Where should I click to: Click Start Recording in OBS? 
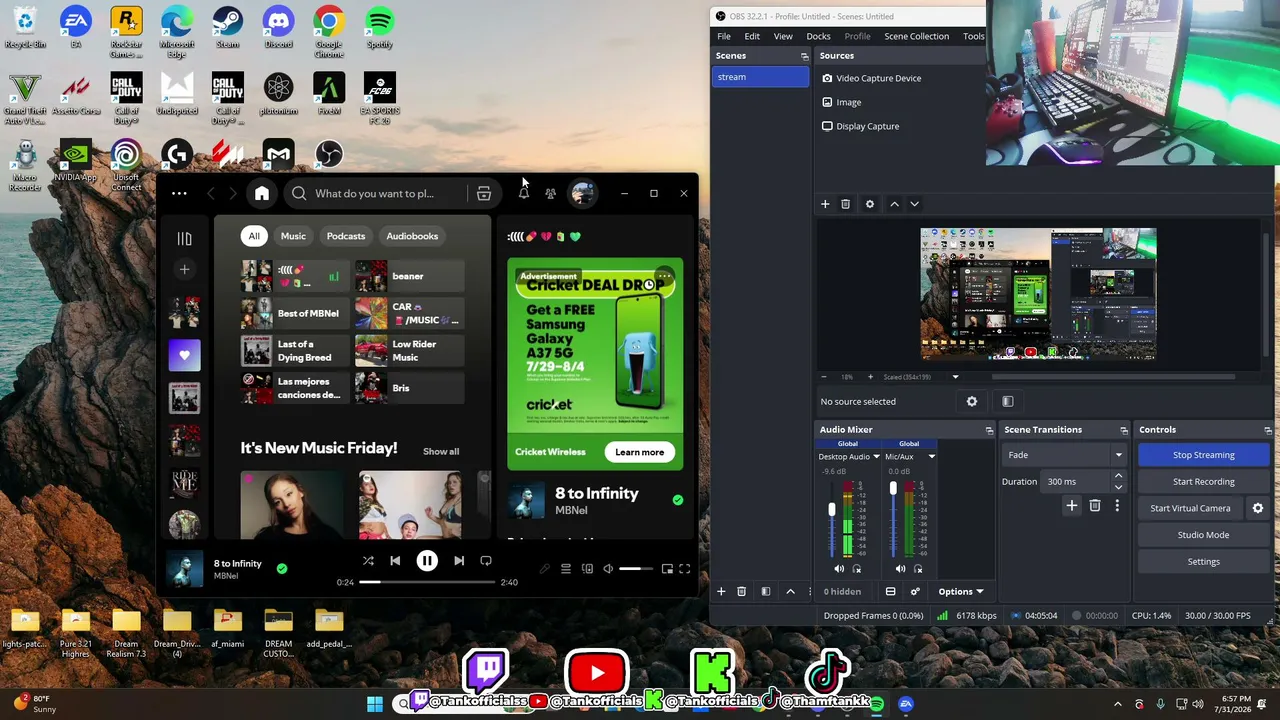[1204, 481]
